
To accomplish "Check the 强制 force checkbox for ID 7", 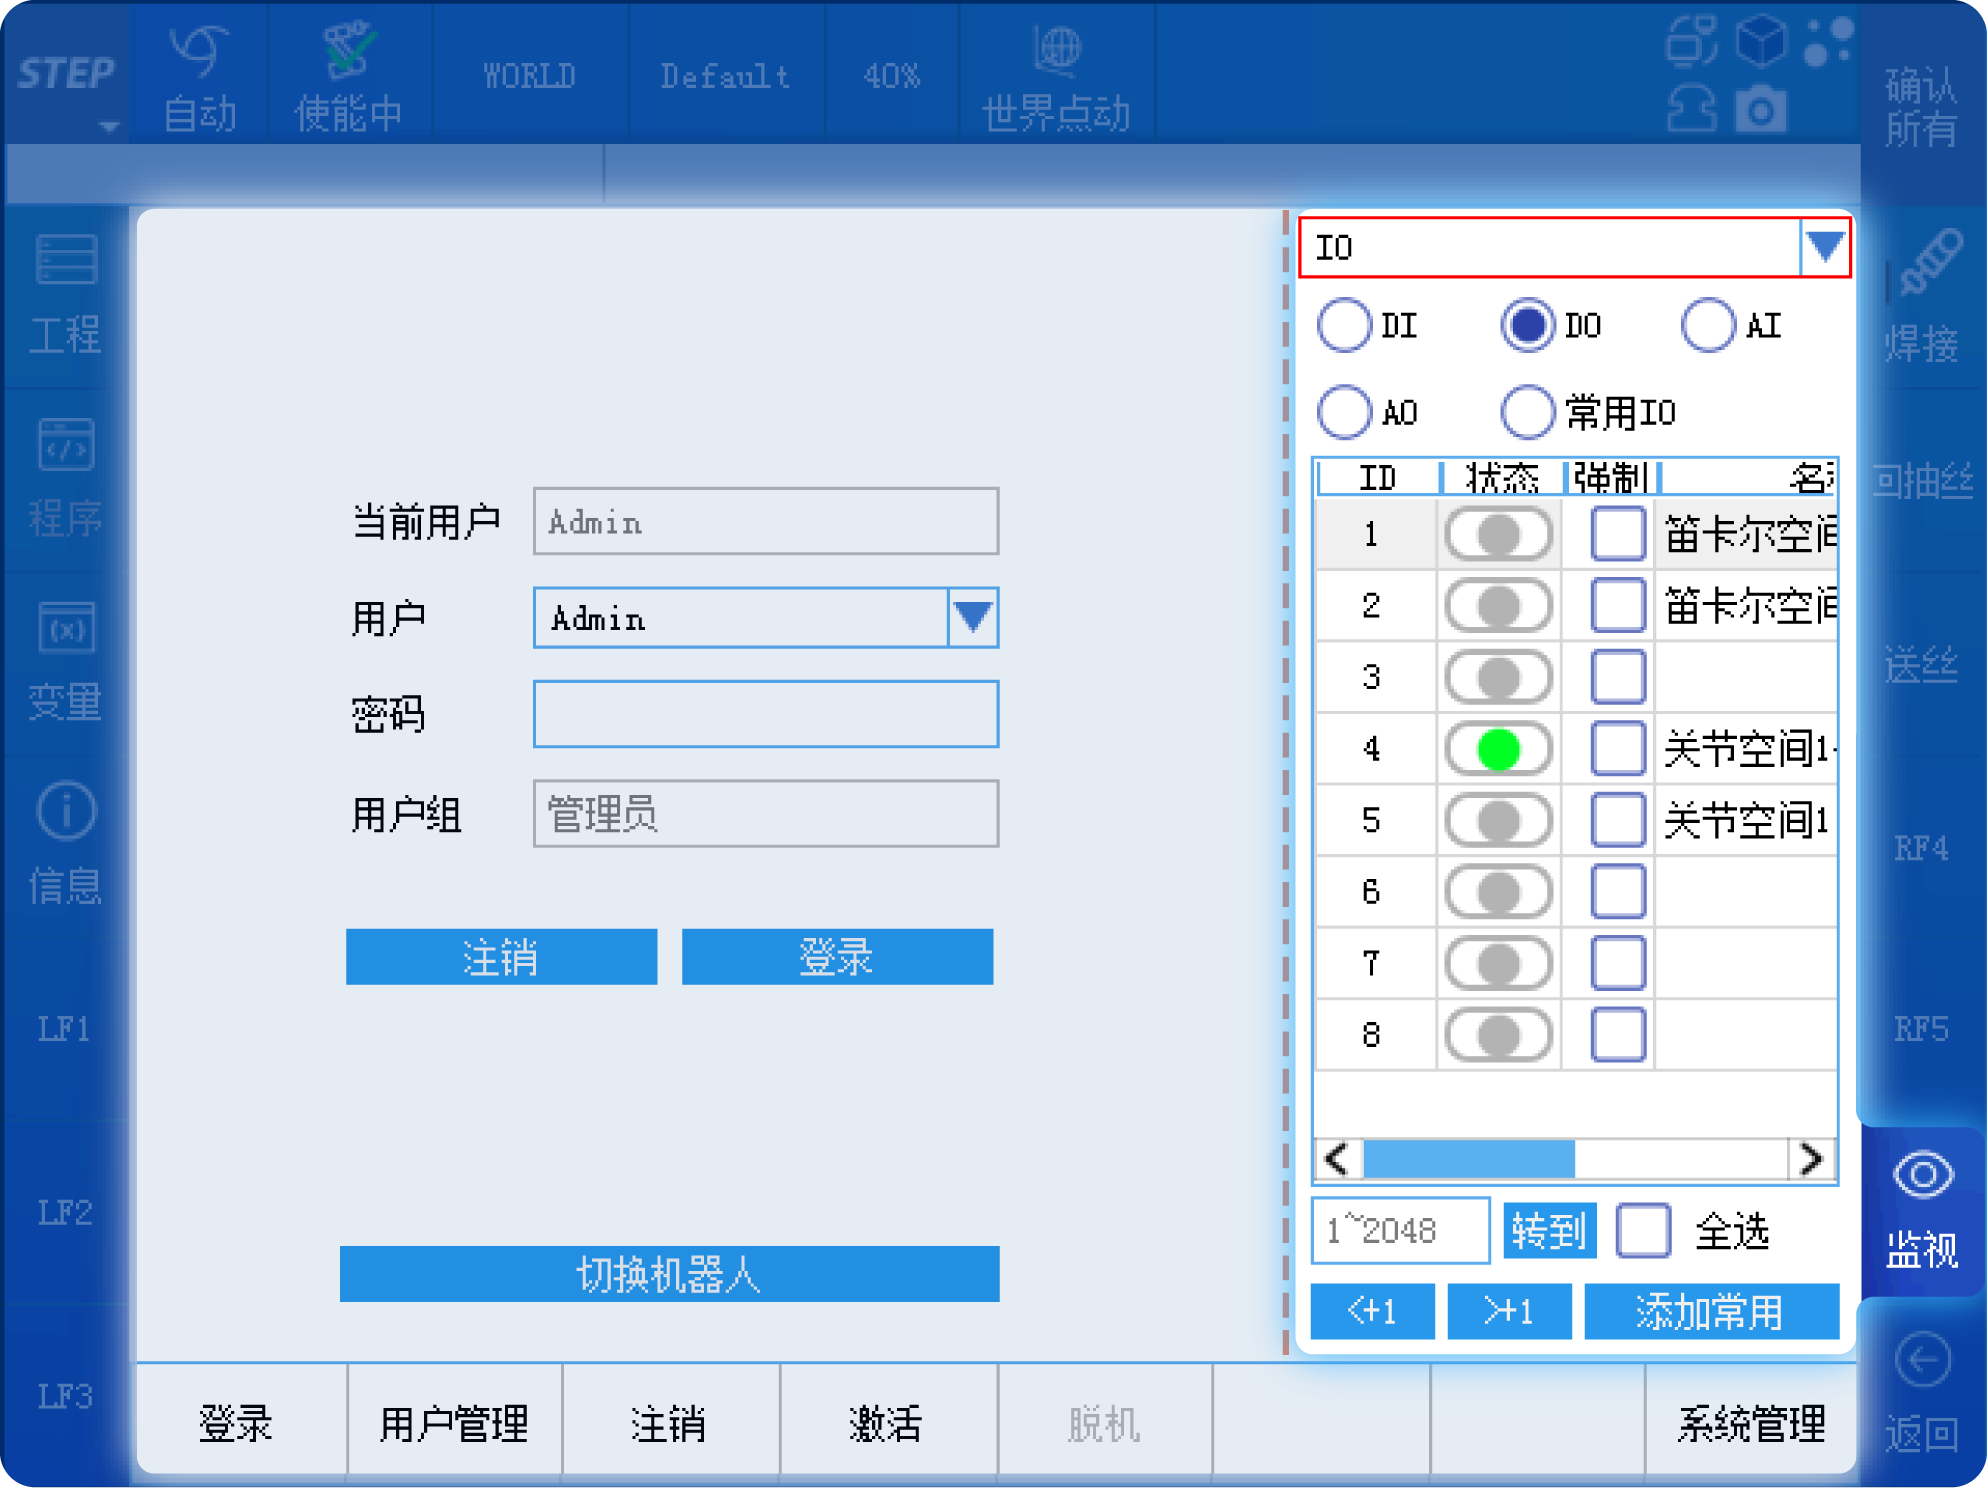I will click(x=1618, y=963).
